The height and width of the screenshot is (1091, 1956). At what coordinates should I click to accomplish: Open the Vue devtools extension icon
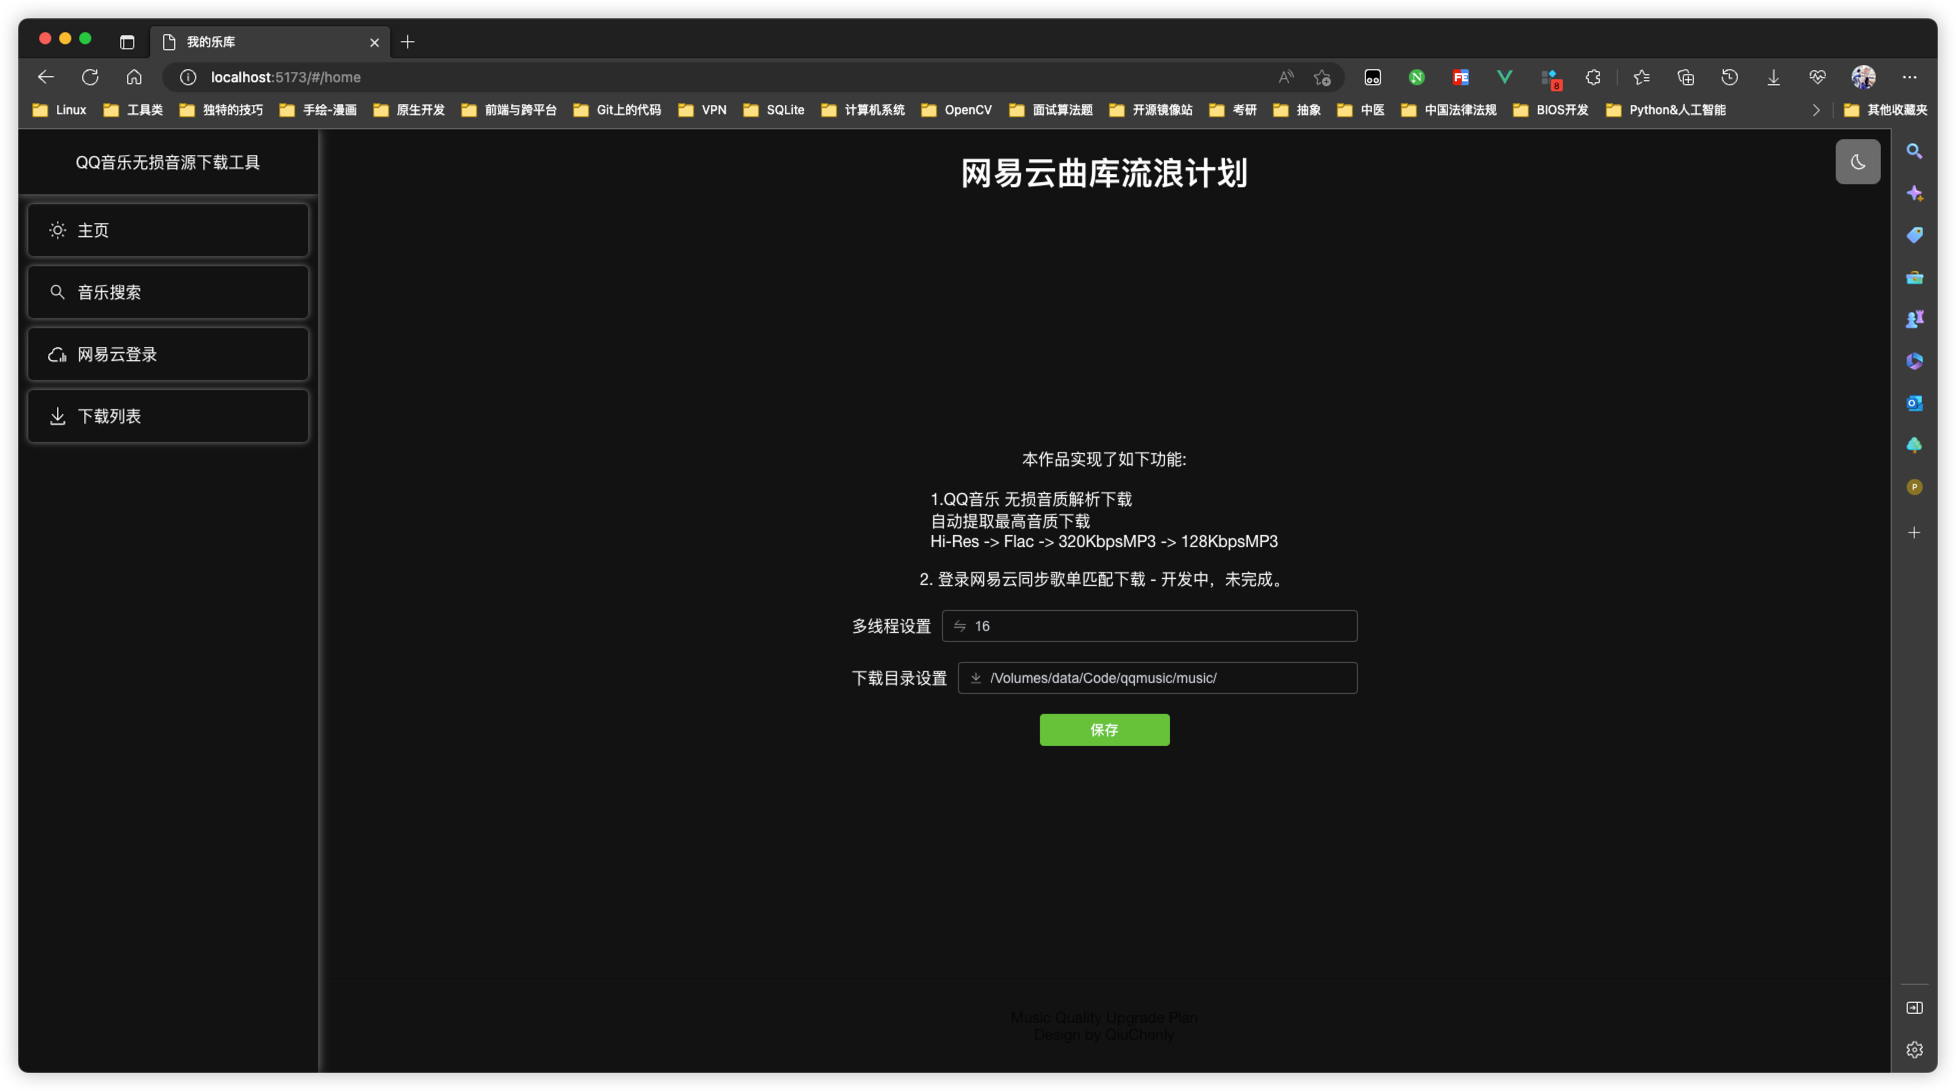coord(1504,77)
